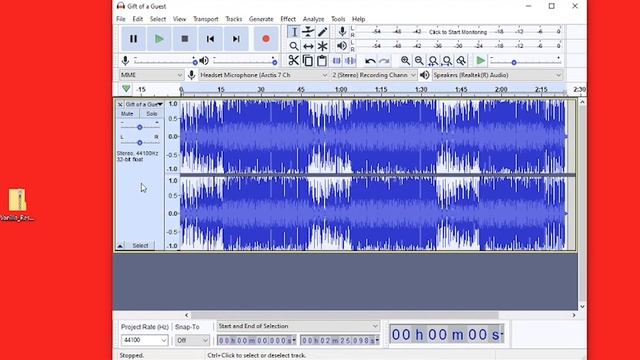Solo the Gift of a Guest track
The image size is (640, 360).
(152, 114)
